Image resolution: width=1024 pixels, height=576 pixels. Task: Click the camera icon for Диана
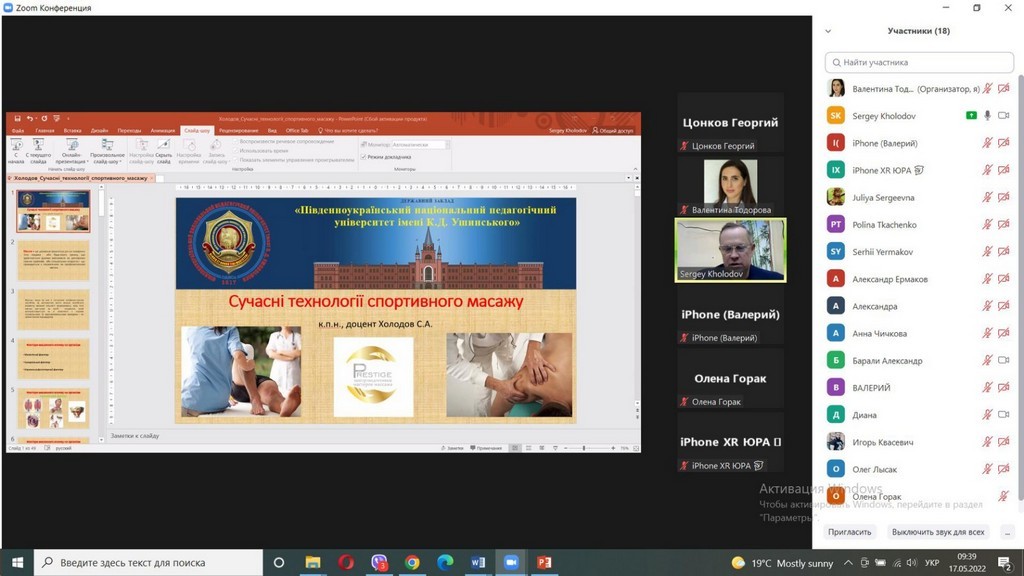(1004, 415)
